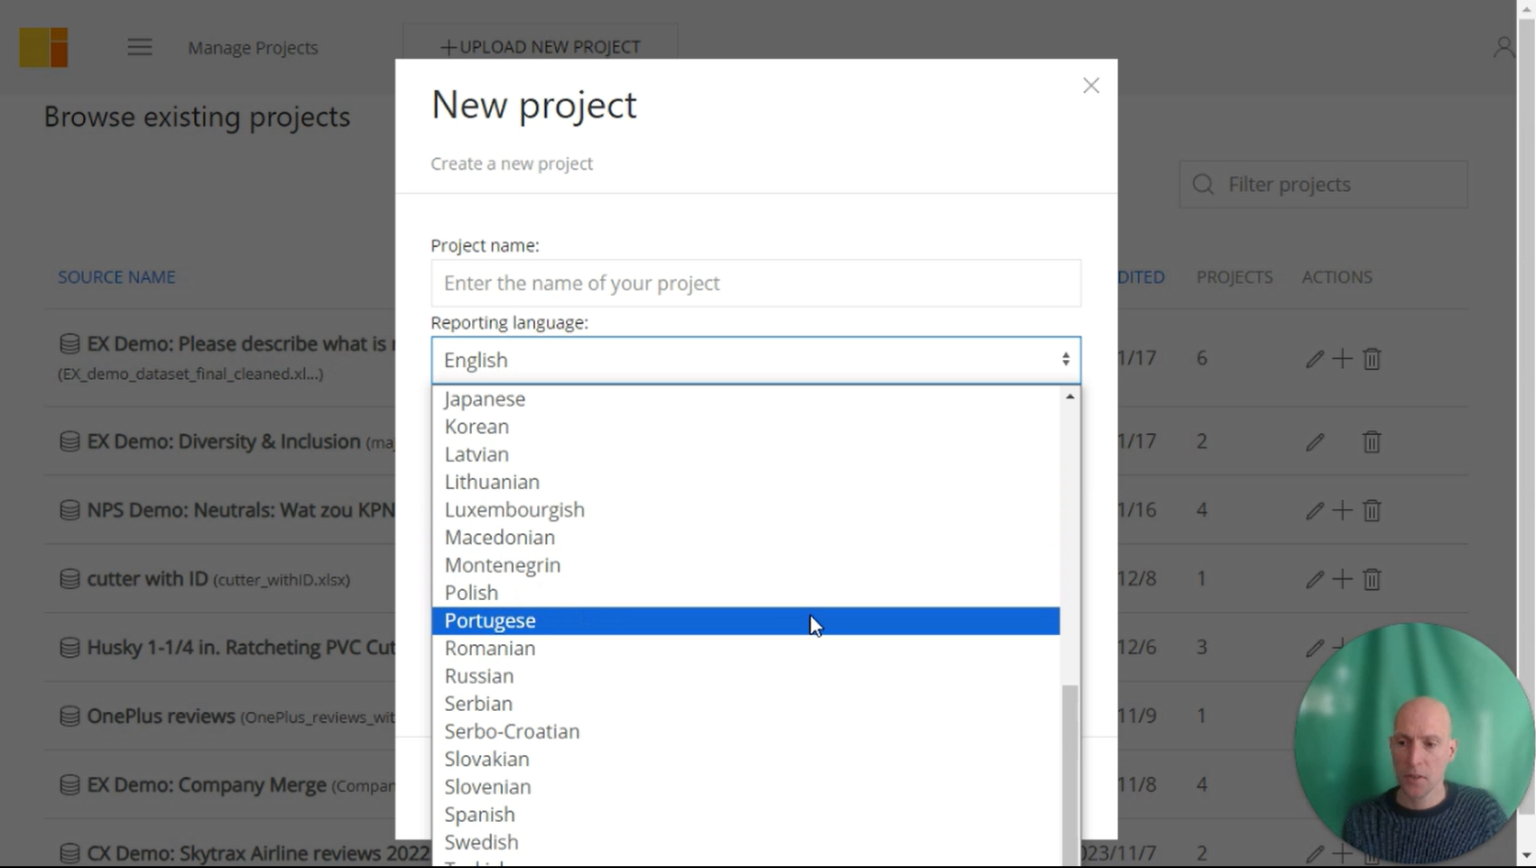
Task: Click the Manage Projects menu item
Action: 252,47
